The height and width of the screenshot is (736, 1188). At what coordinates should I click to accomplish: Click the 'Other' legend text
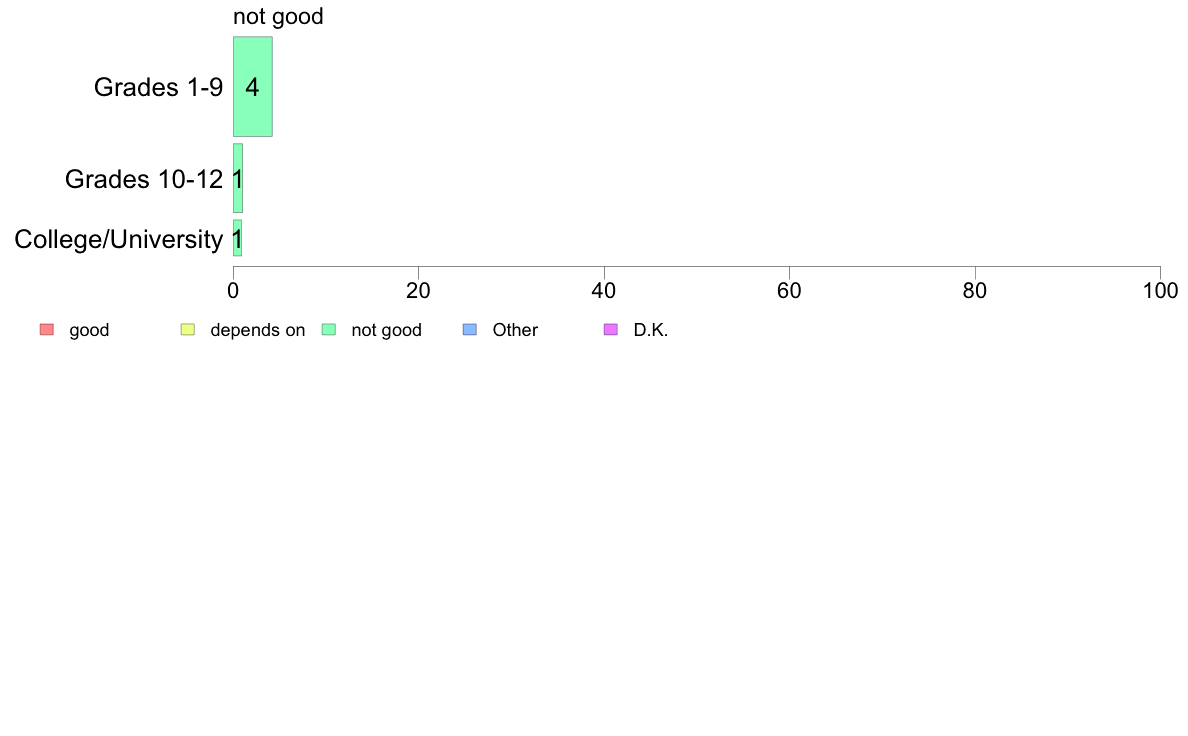click(515, 330)
